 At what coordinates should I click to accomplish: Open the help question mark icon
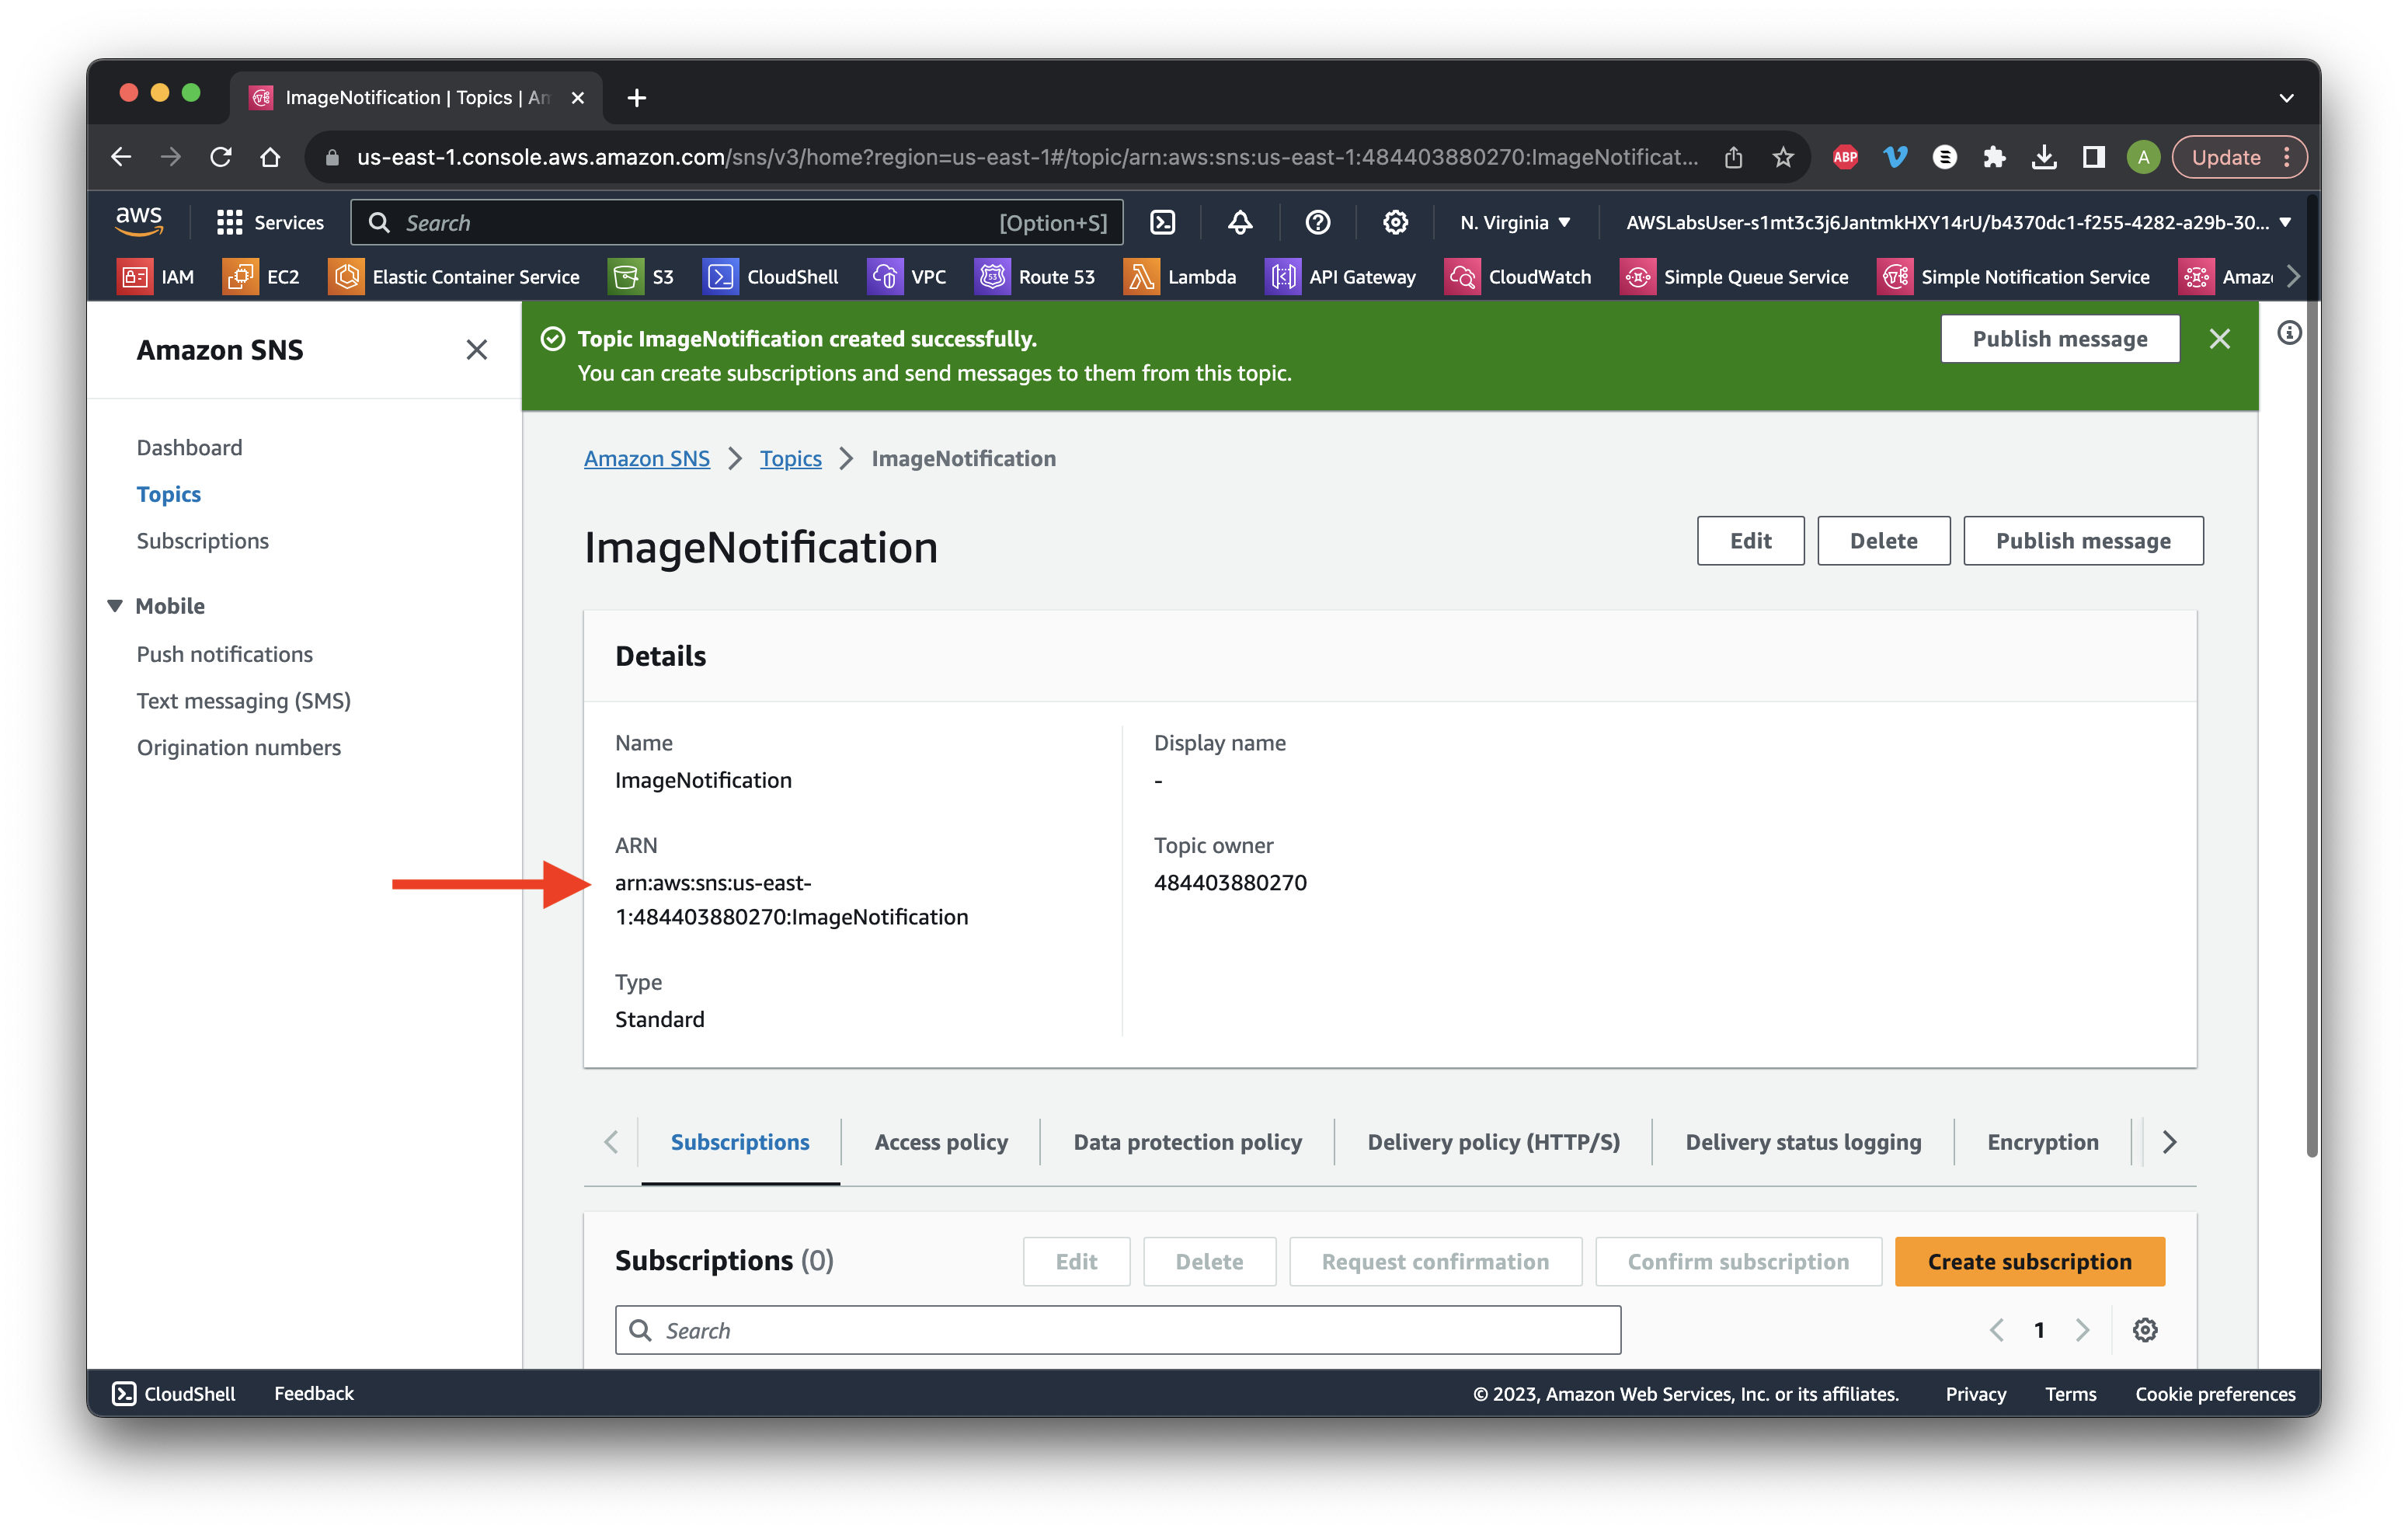[x=1318, y=222]
